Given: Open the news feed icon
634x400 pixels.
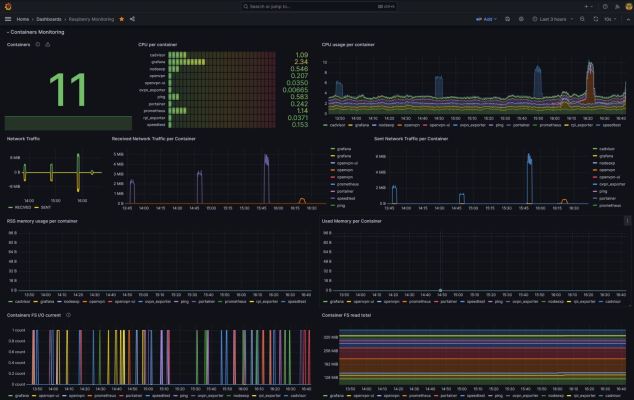Looking at the screenshot, I should 617,6.
